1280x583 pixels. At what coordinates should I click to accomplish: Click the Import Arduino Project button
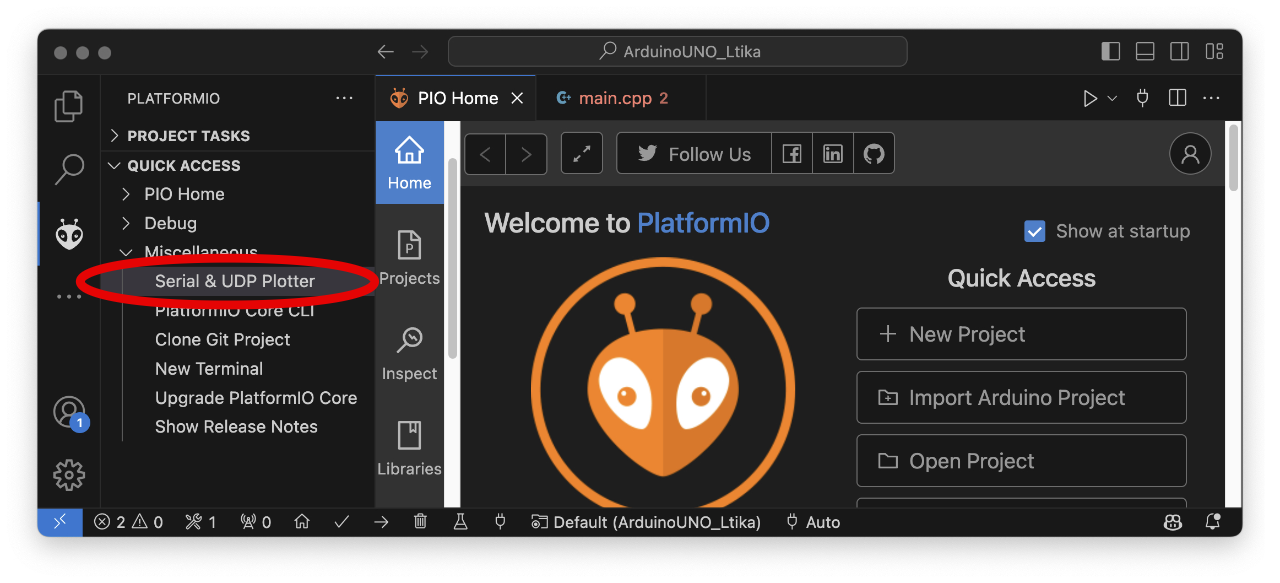pyautogui.click(x=1021, y=397)
